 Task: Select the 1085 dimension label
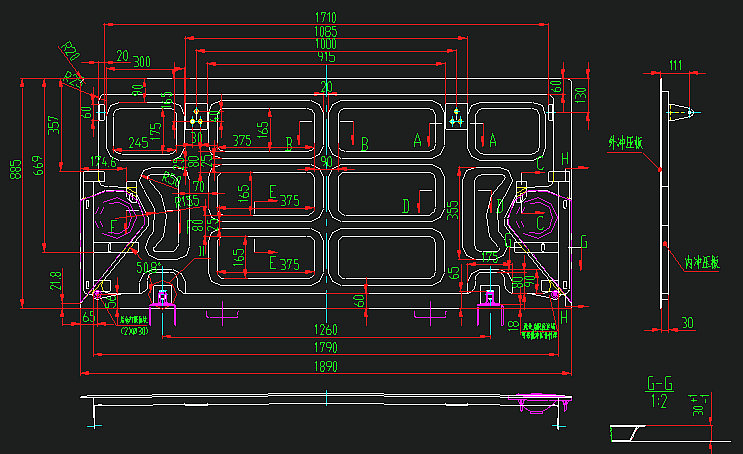(x=325, y=32)
